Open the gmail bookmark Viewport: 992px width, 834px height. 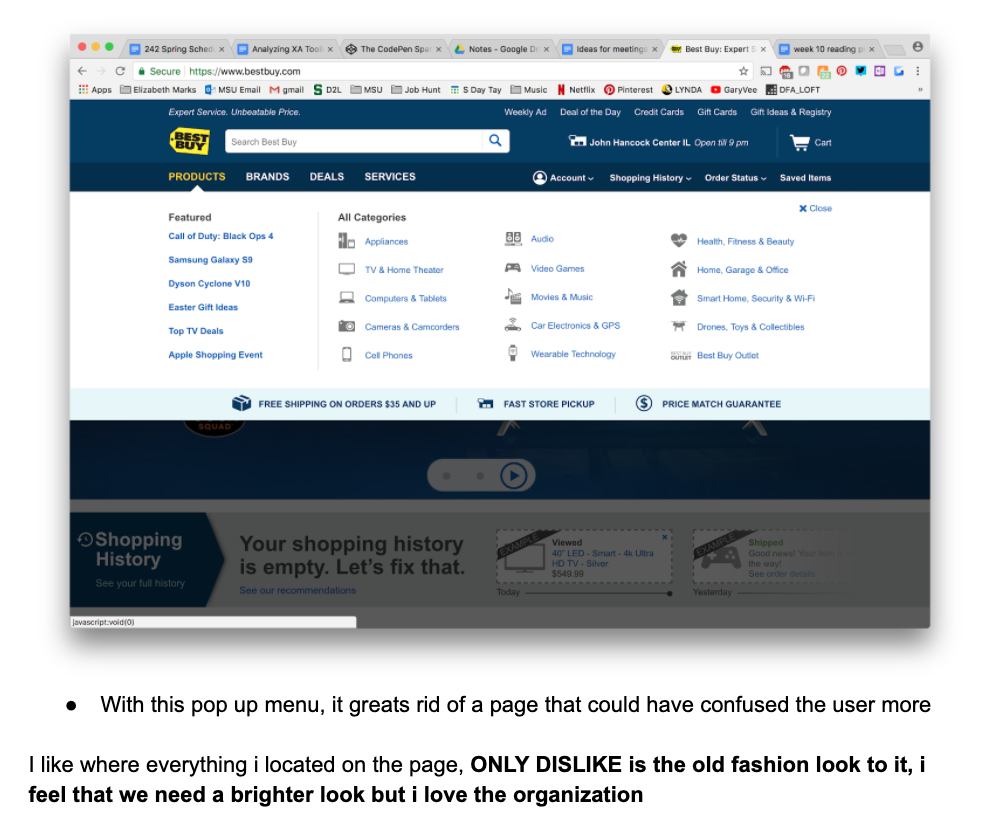coord(287,90)
